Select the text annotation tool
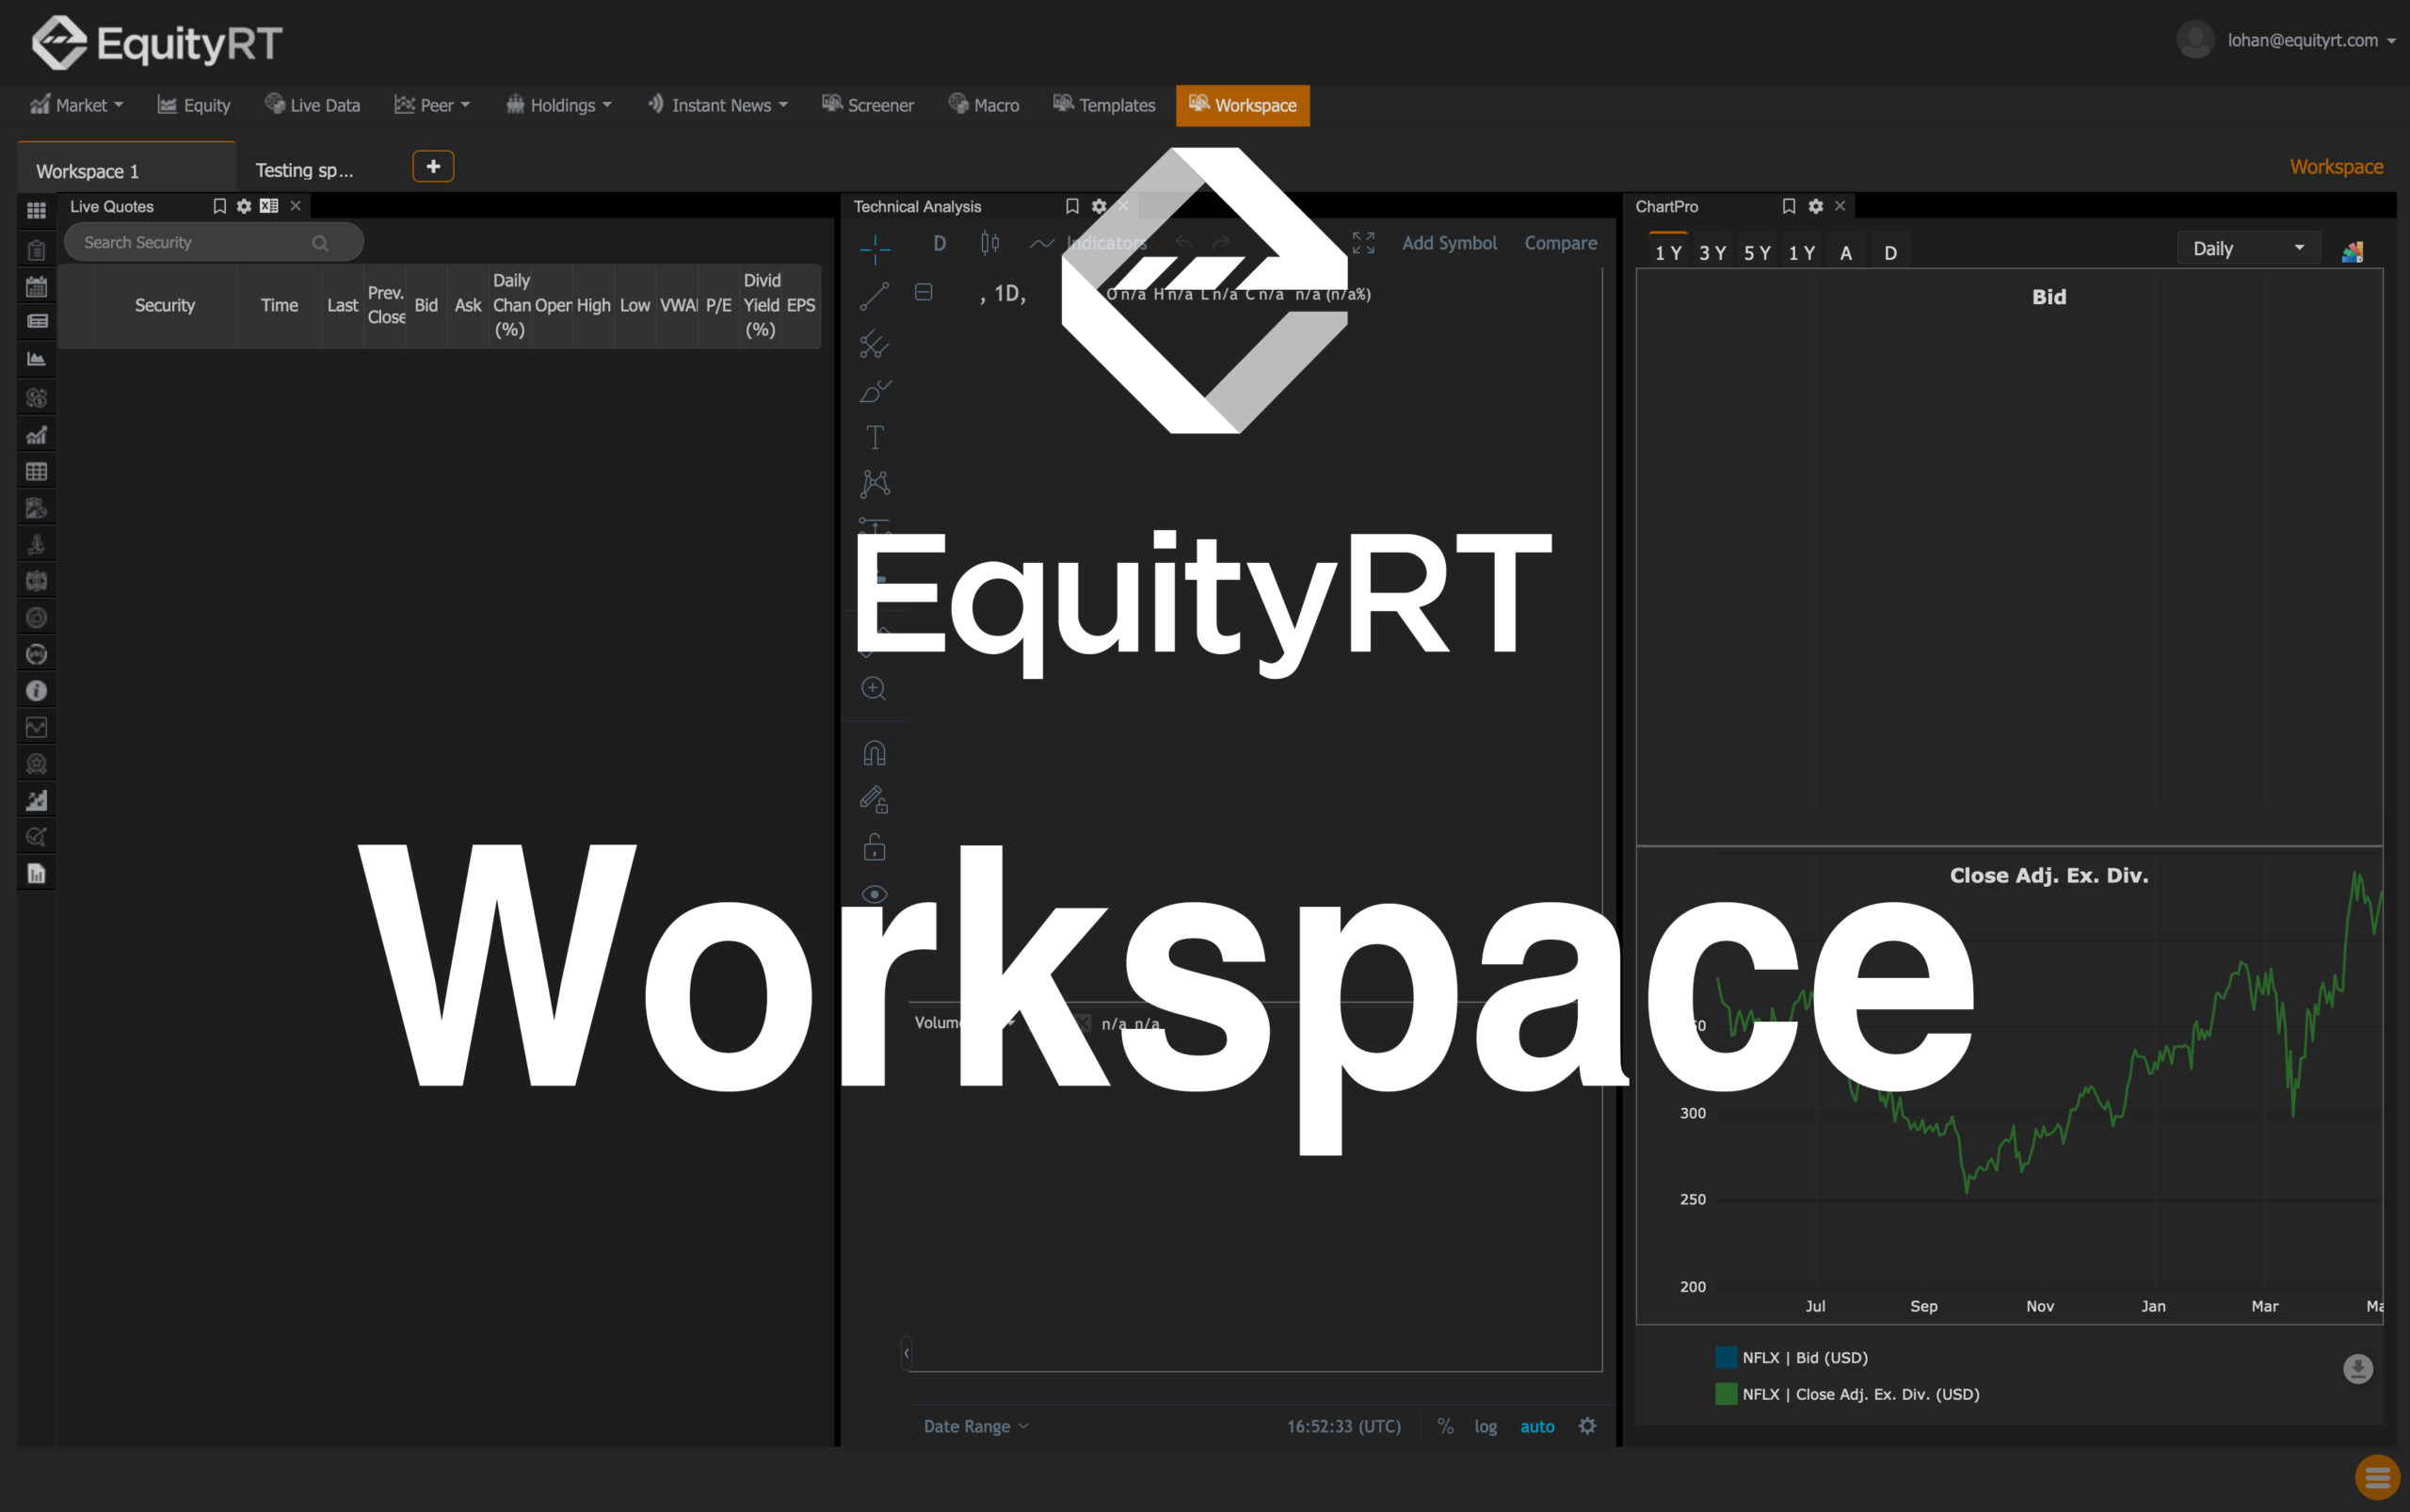Viewport: 2410px width, 1512px height. 875,437
